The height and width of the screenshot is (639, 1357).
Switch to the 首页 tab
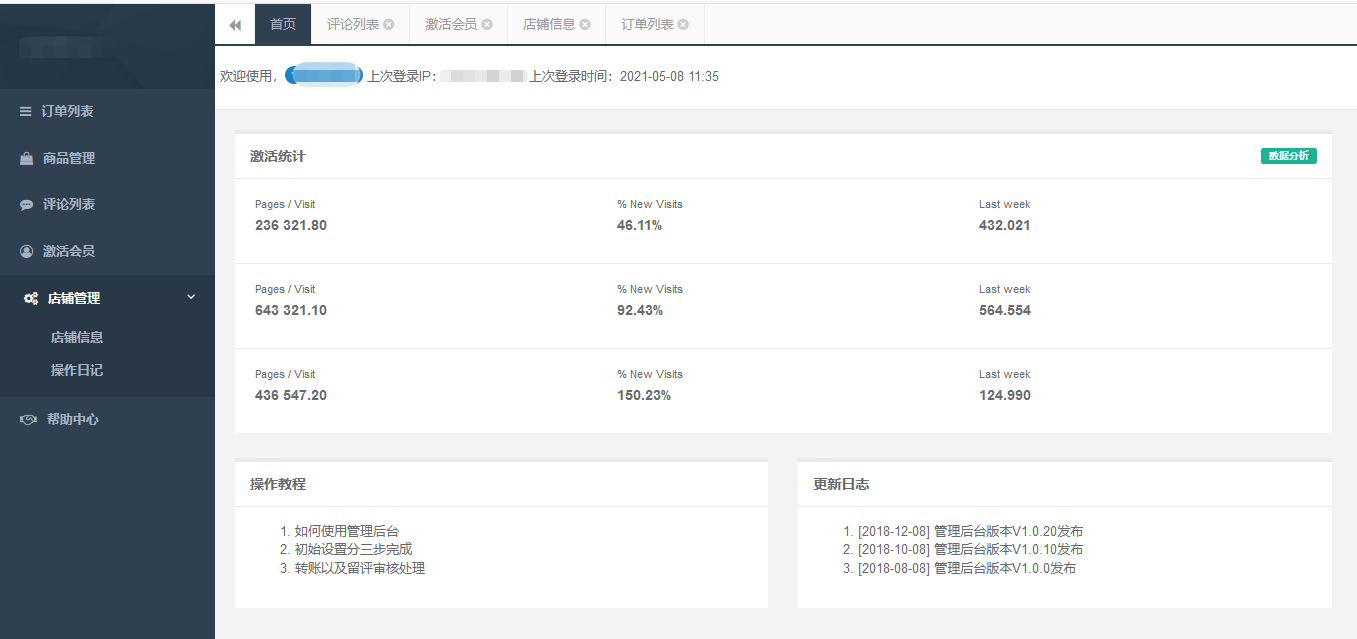(283, 25)
